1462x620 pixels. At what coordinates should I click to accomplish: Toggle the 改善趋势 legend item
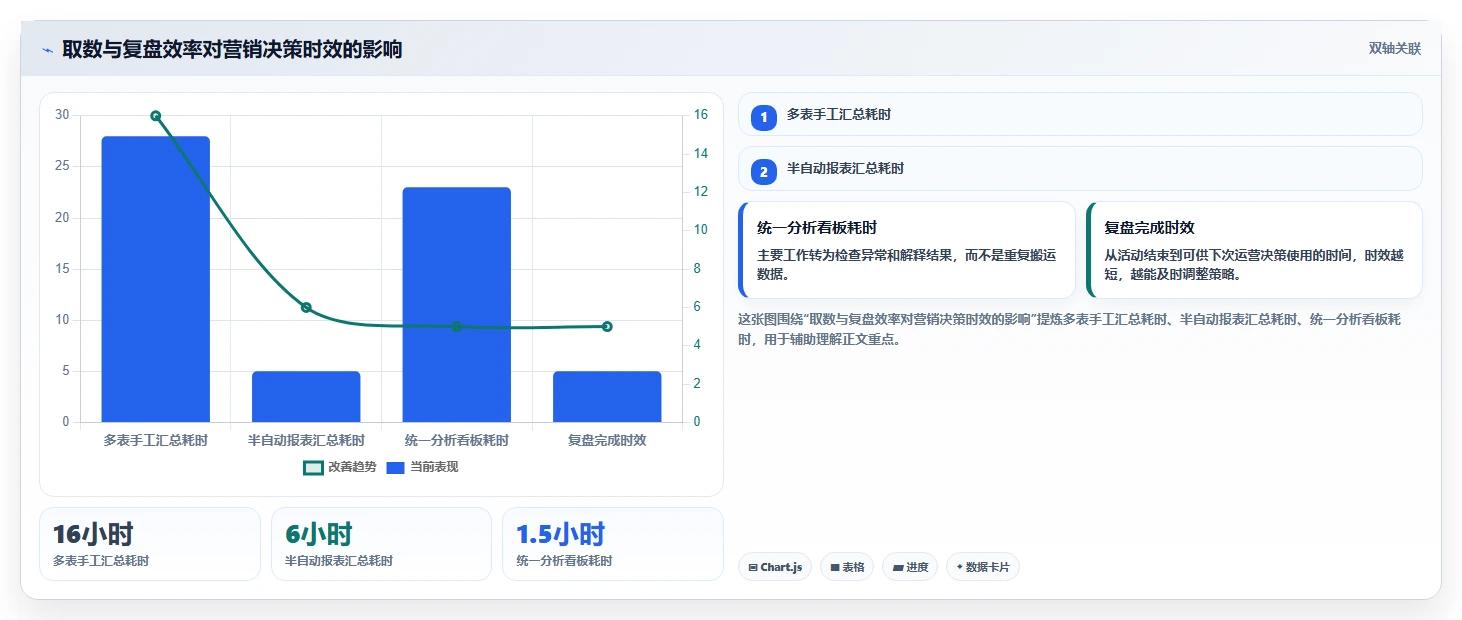tap(340, 467)
